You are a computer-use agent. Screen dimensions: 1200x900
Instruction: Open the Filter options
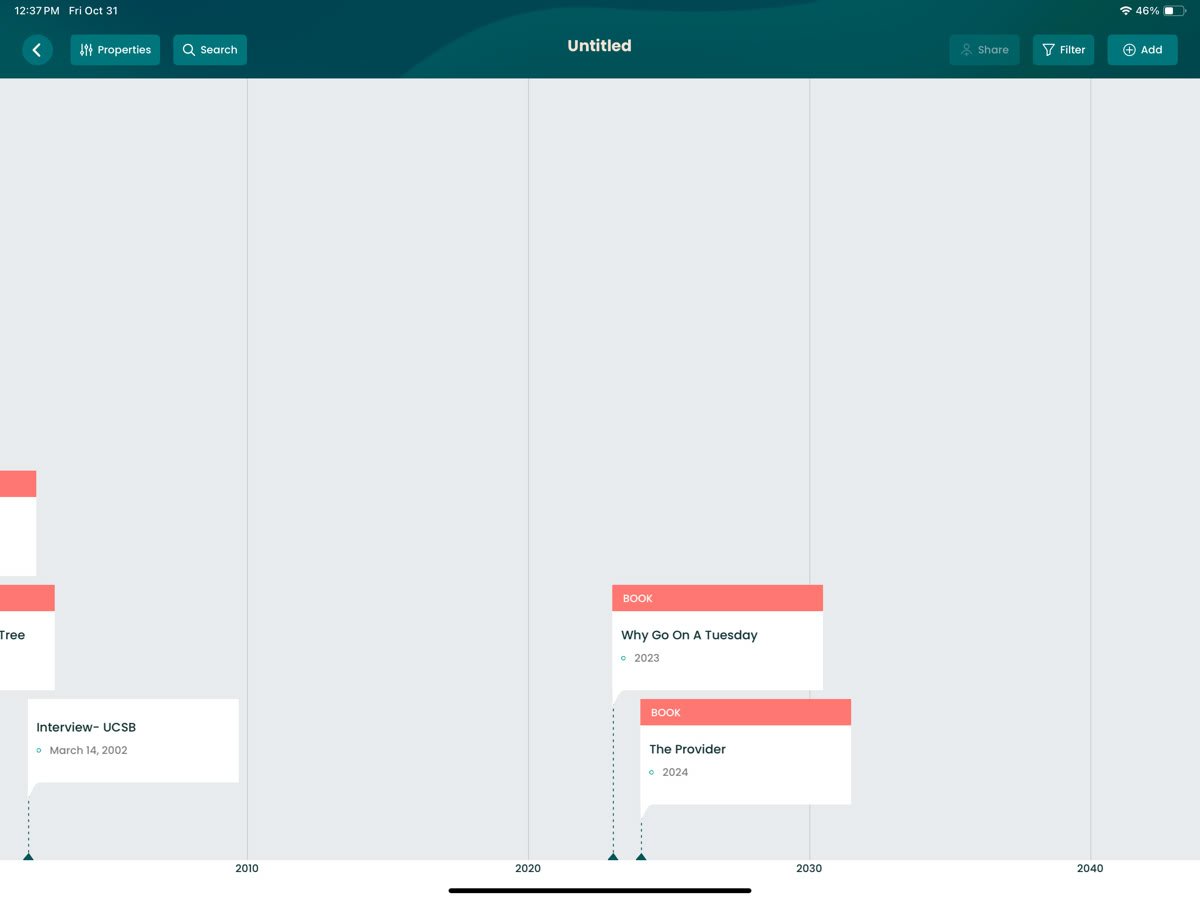1063,50
